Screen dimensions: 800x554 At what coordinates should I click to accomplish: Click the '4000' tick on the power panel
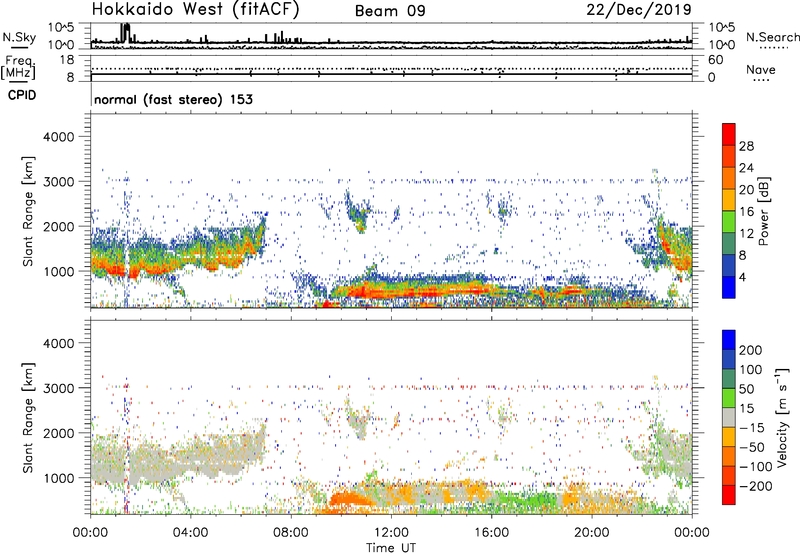coord(58,137)
